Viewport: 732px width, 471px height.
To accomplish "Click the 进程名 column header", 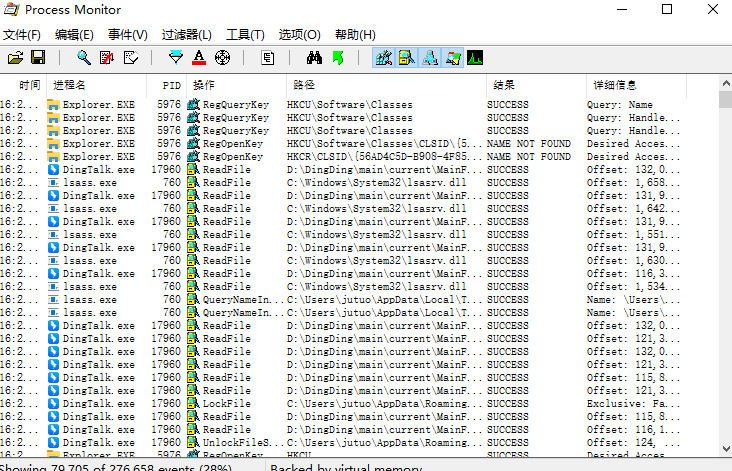I will (x=97, y=85).
